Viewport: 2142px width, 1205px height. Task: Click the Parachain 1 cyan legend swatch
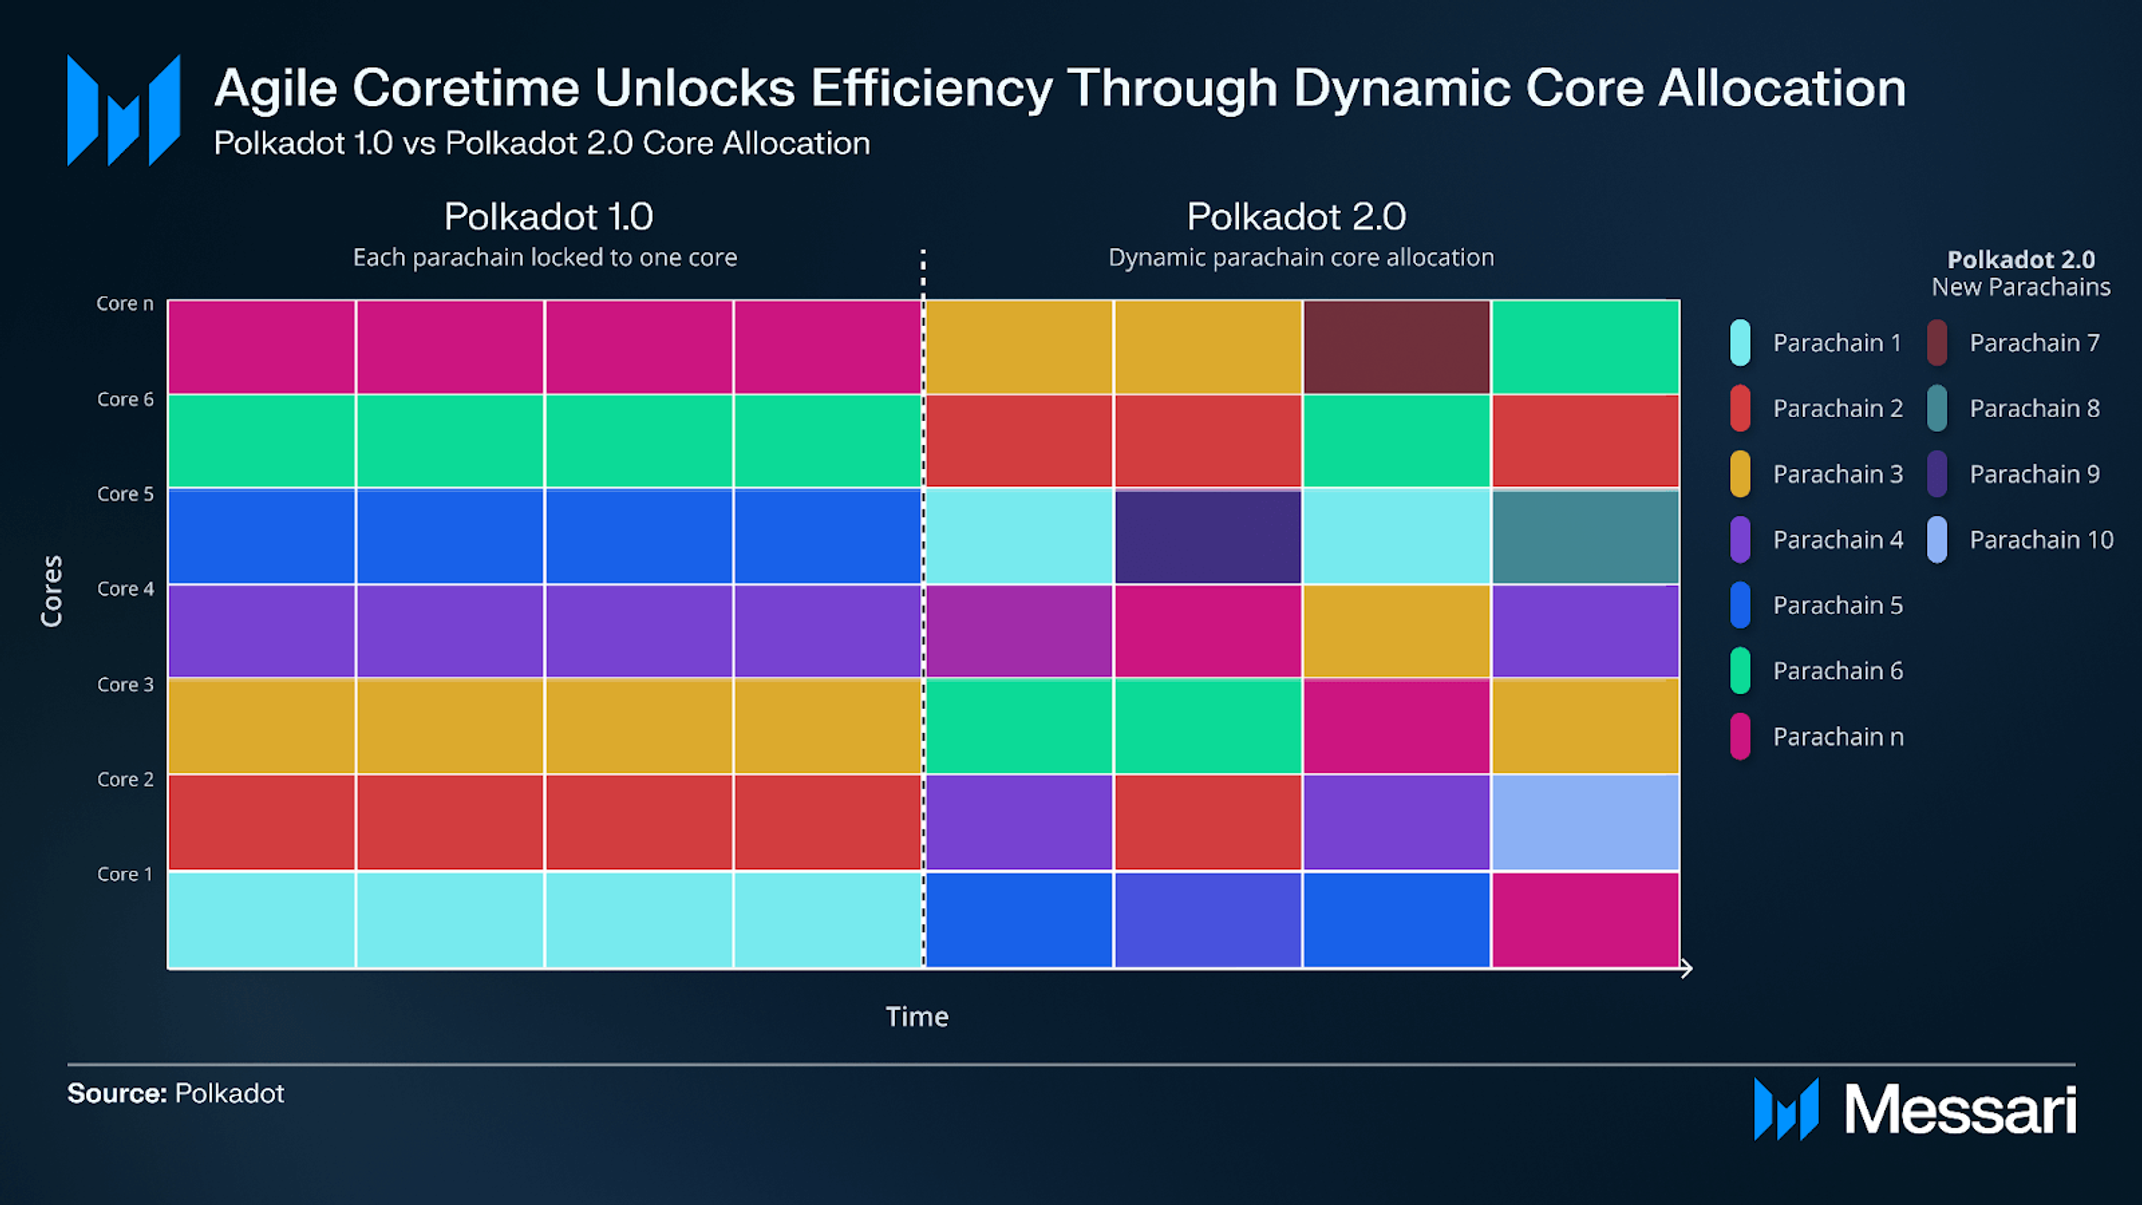1740,343
